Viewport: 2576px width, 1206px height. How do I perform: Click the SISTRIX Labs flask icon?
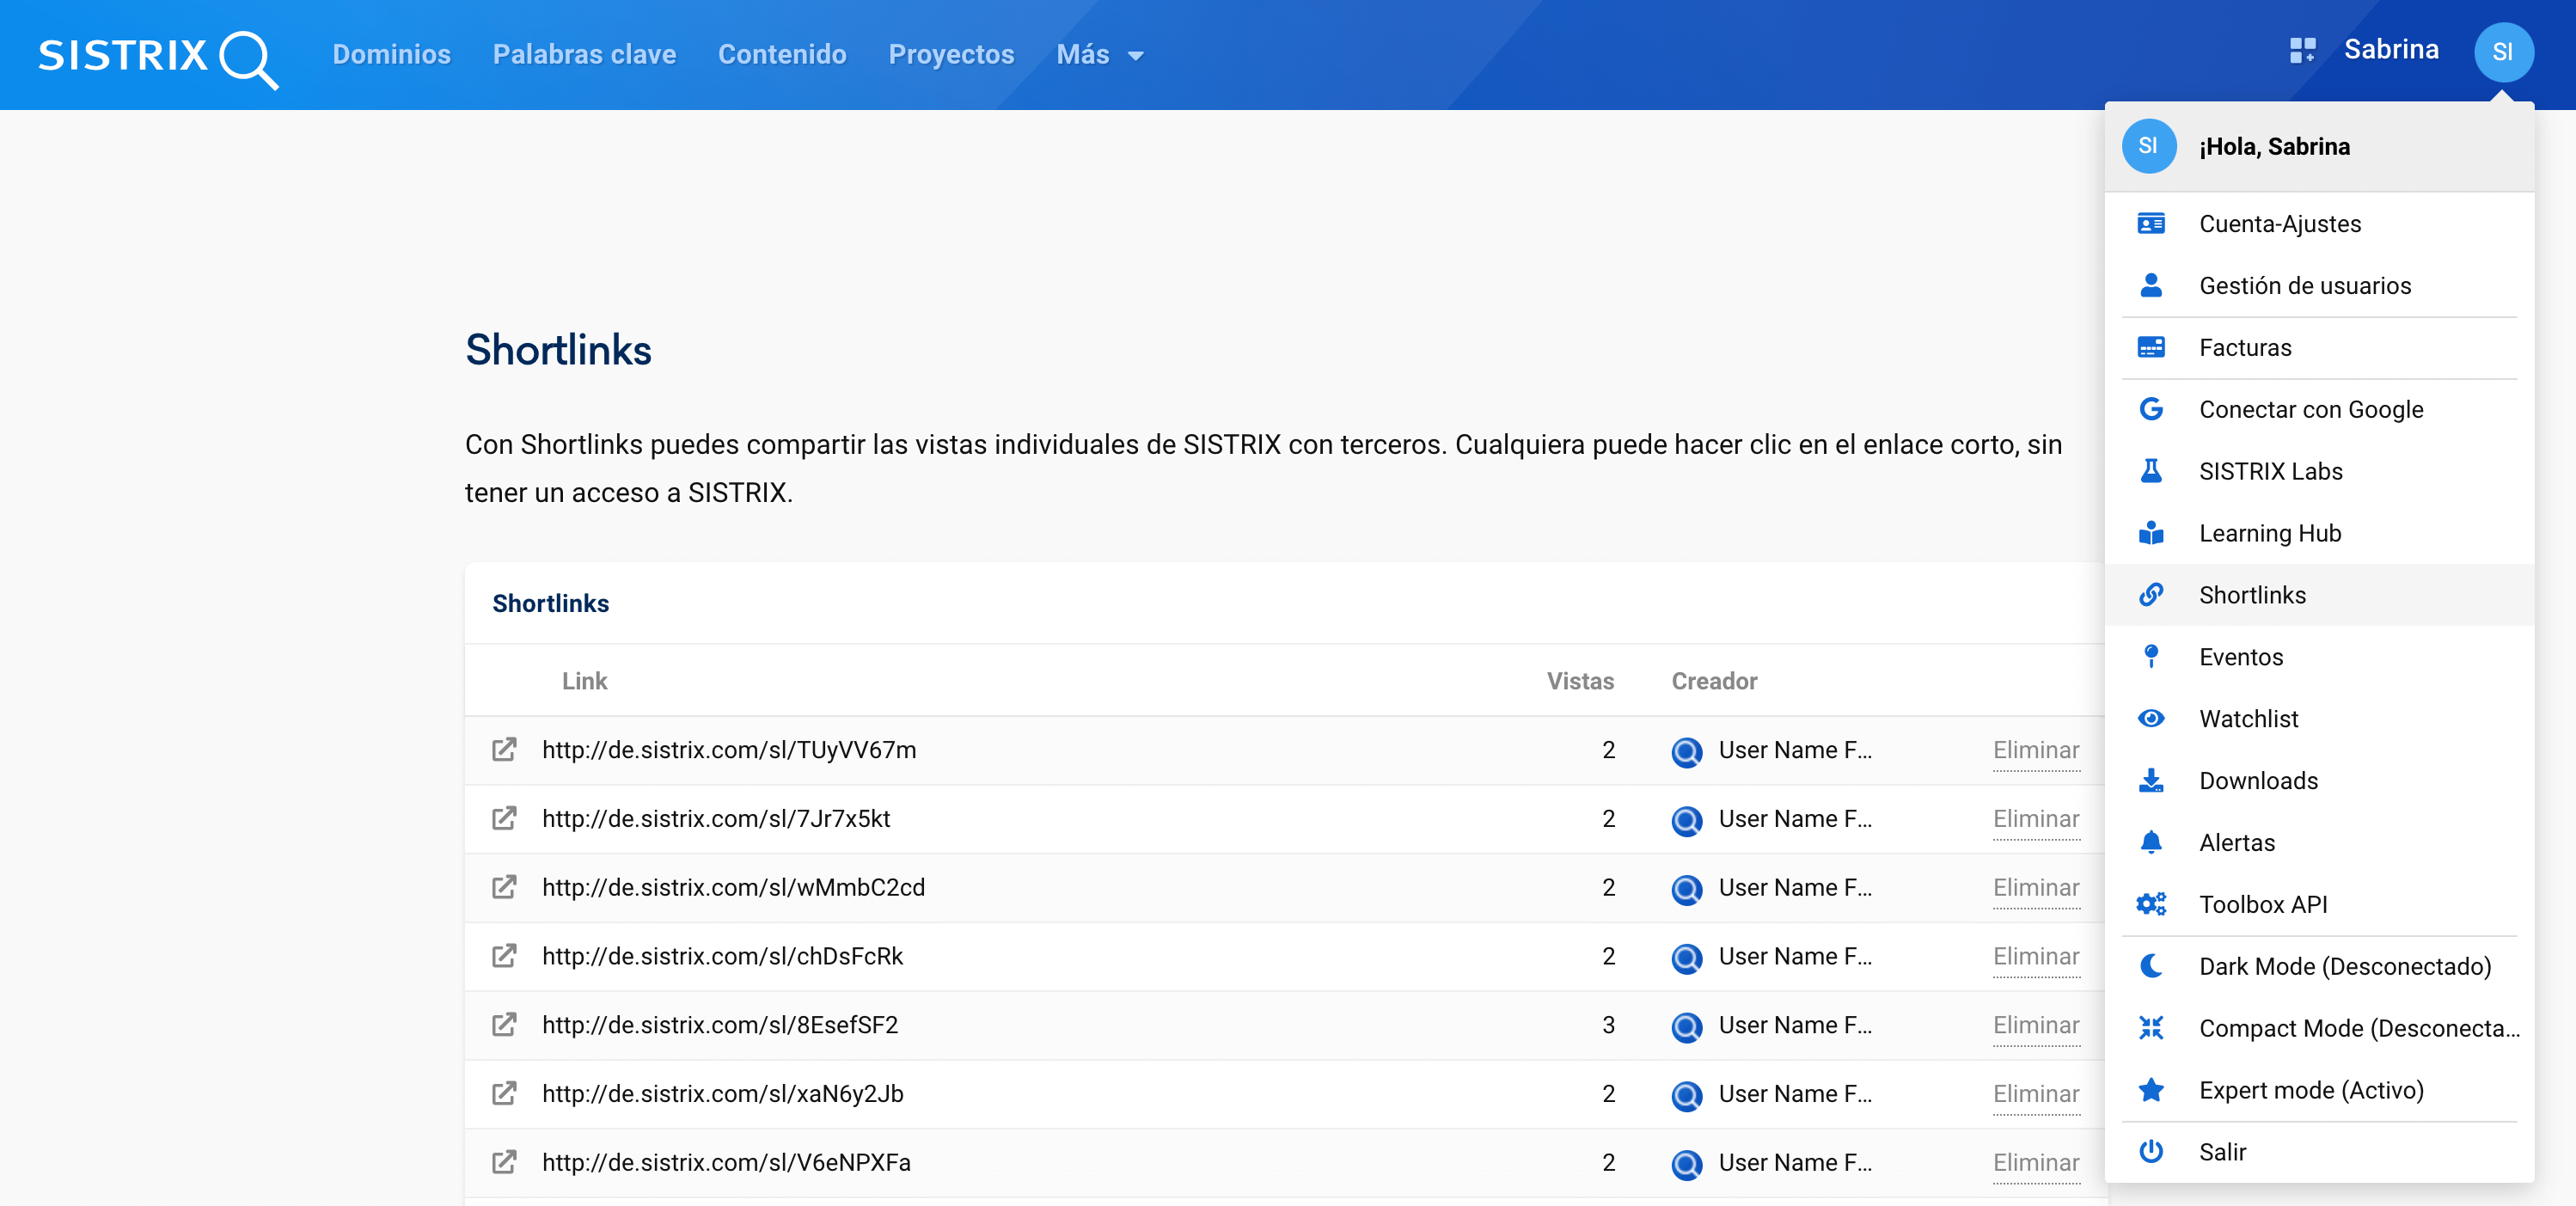[x=2150, y=471]
